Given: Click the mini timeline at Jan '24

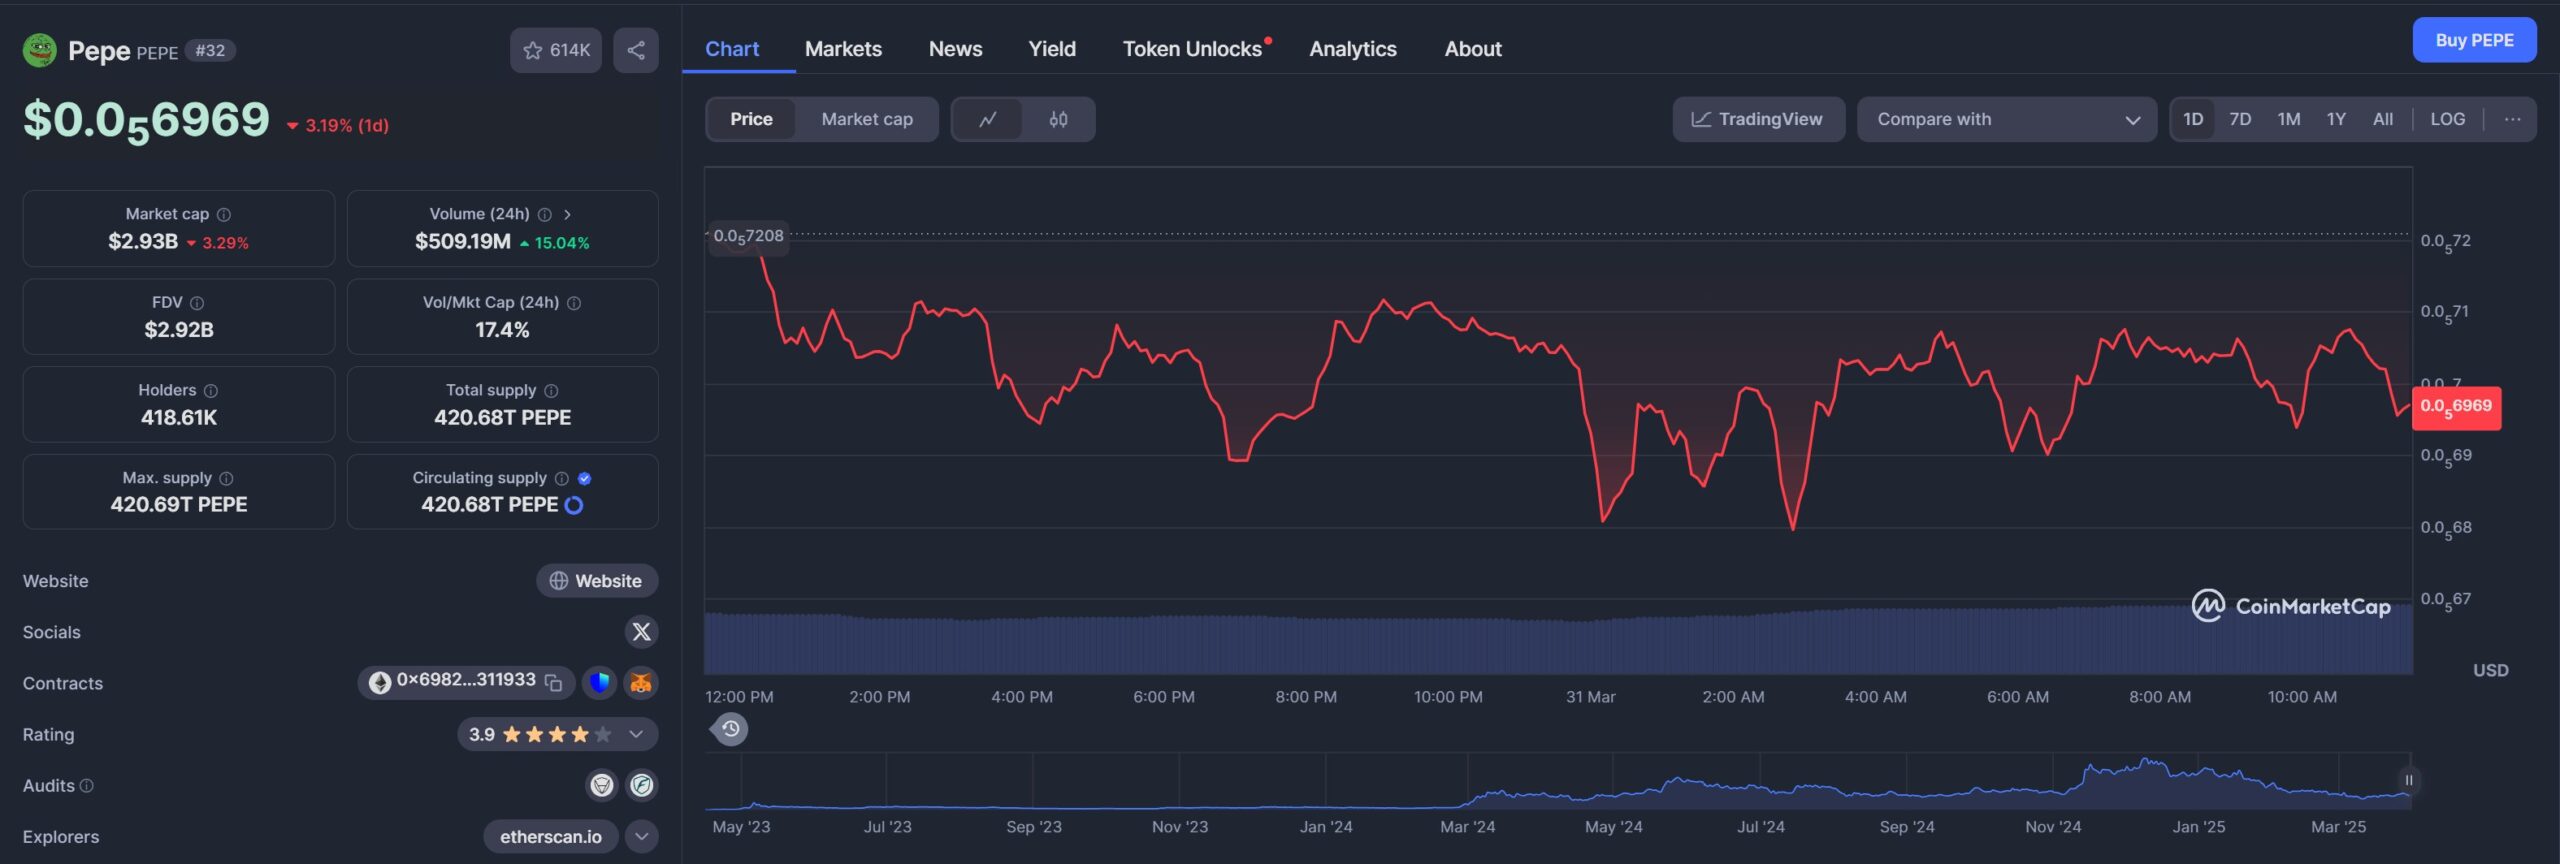Looking at the screenshot, I should click(x=1326, y=826).
